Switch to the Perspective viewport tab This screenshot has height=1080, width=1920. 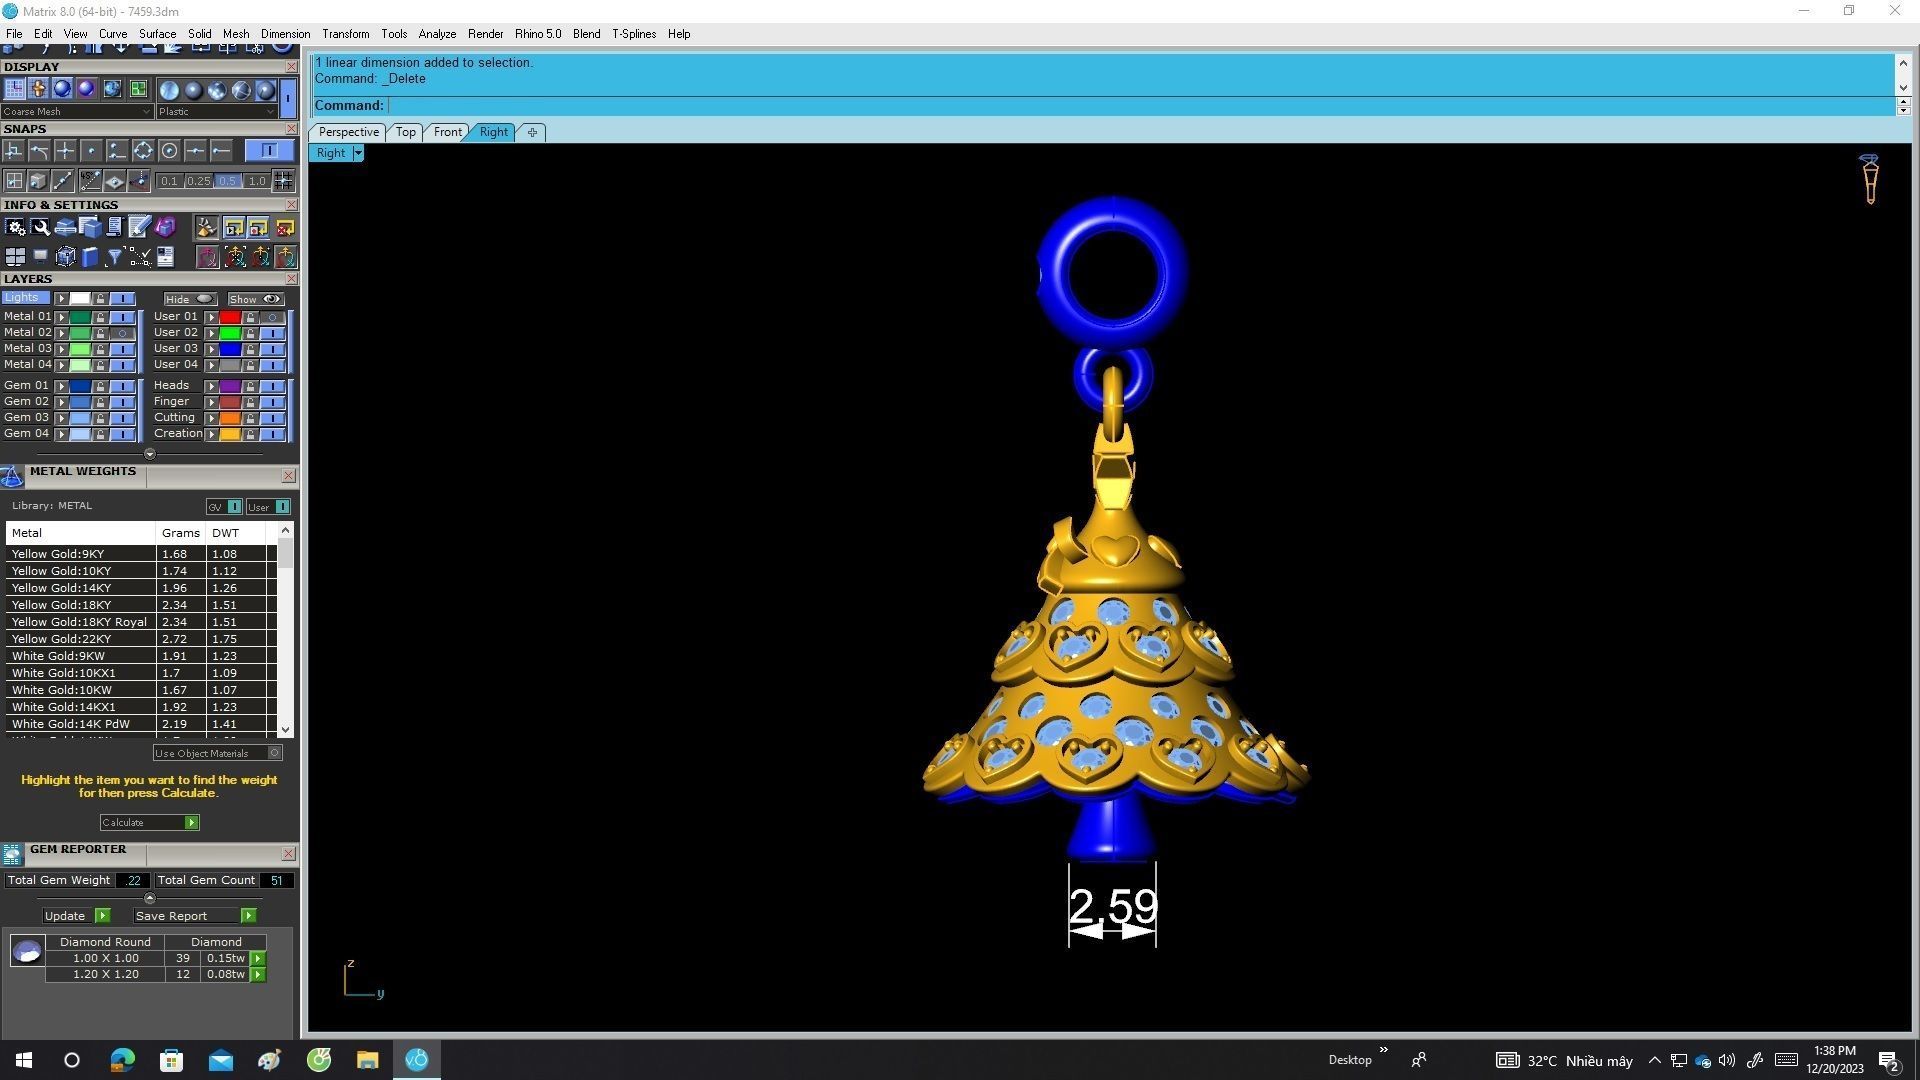tap(348, 132)
